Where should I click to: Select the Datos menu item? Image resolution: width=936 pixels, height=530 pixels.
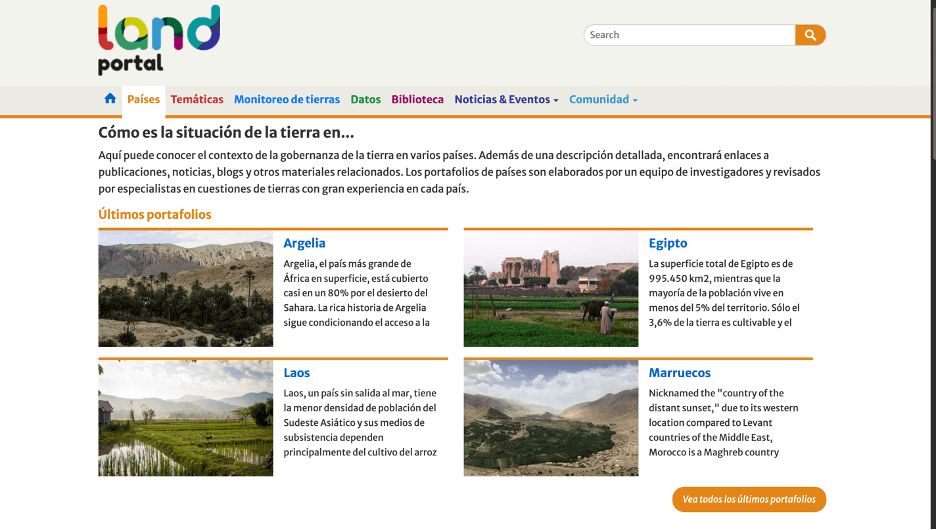366,100
